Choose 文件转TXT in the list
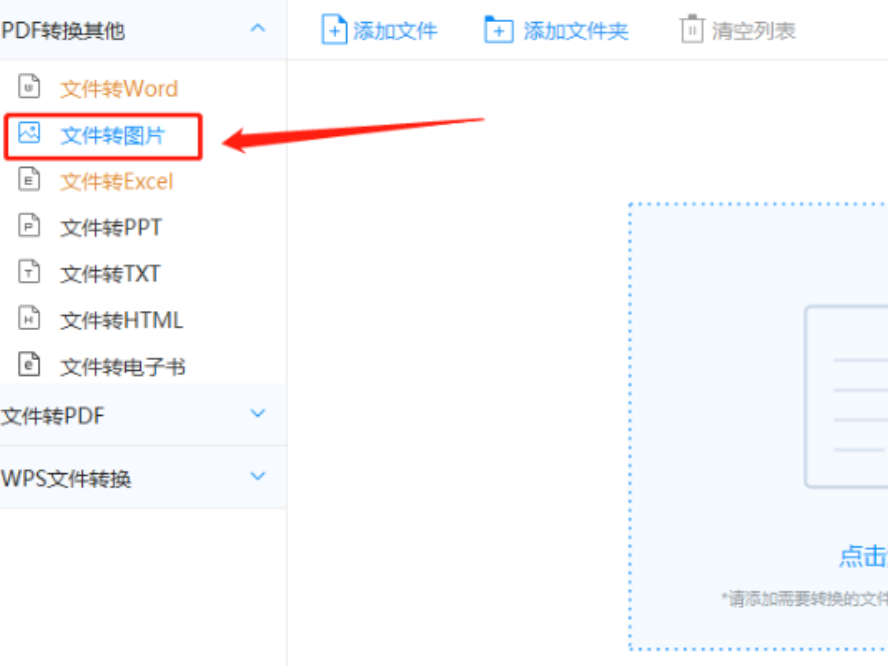This screenshot has height=666, width=888. pyautogui.click(x=110, y=274)
